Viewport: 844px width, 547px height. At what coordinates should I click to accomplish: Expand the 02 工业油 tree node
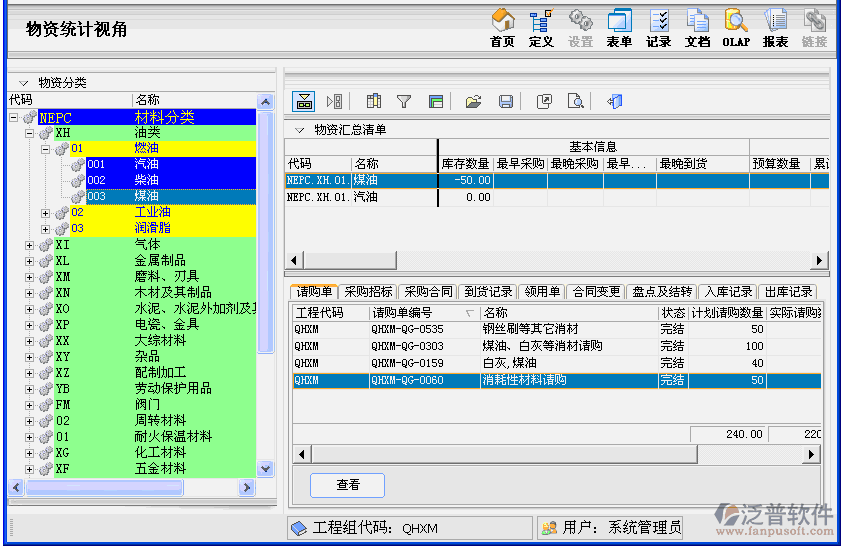(x=46, y=213)
